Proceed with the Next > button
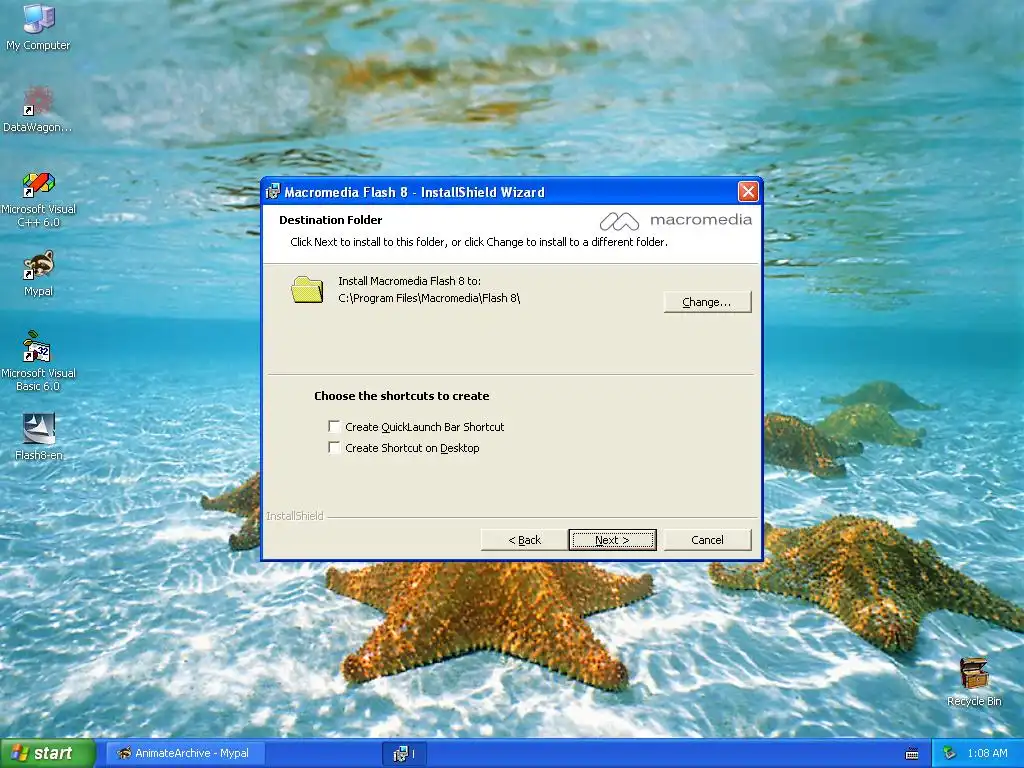Viewport: 1024px width, 768px height. coord(612,540)
